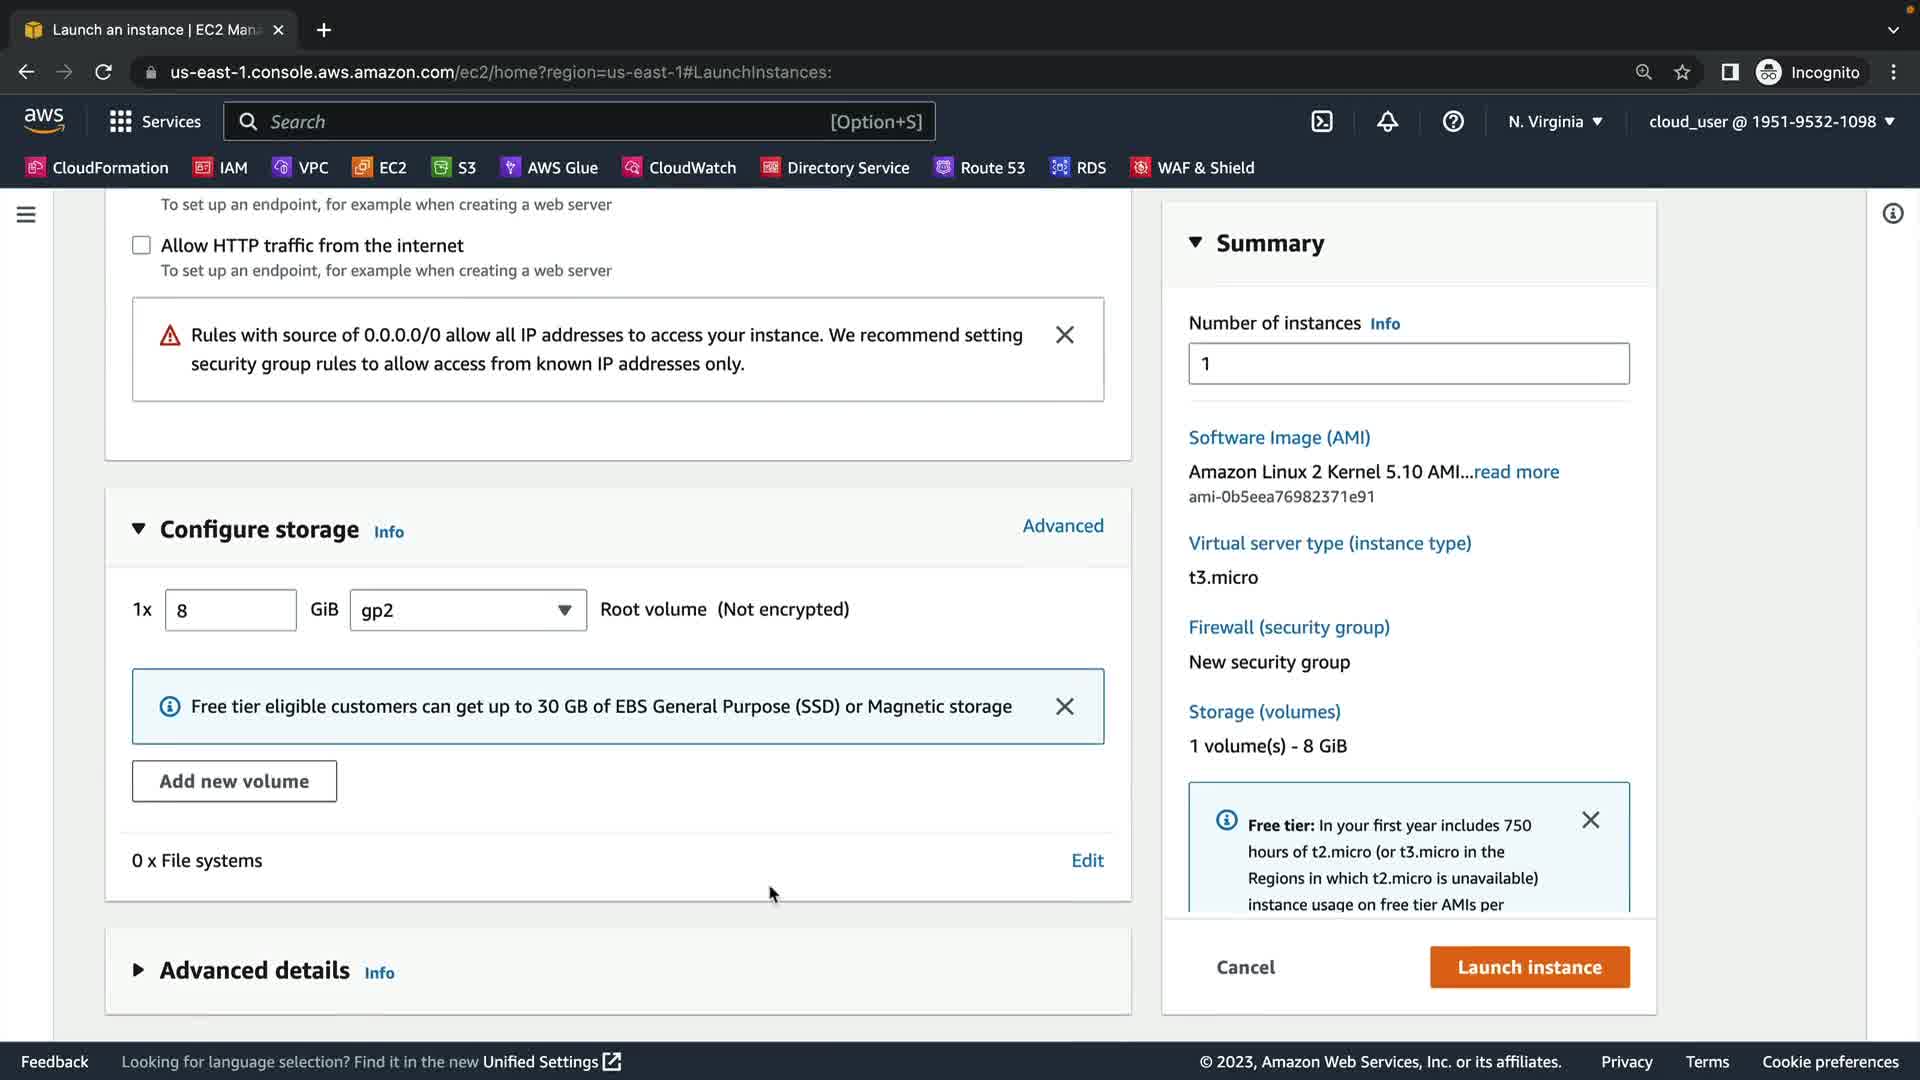This screenshot has width=1920, height=1080.
Task: Click the Launch instance button
Action: (1529, 967)
